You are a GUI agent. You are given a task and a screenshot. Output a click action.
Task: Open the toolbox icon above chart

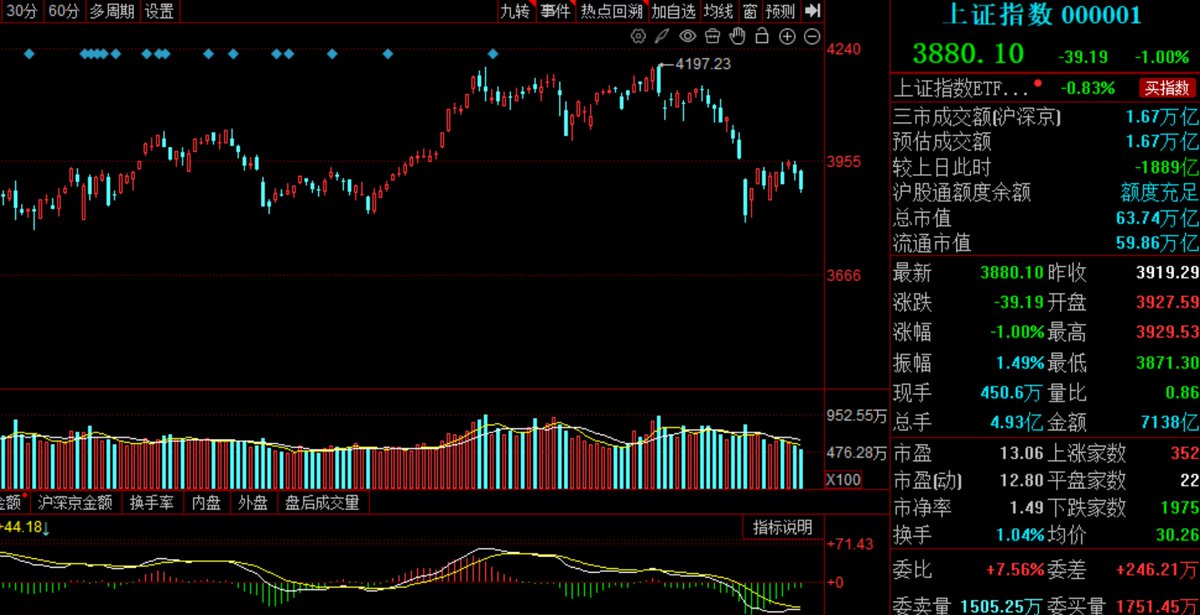coord(713,37)
